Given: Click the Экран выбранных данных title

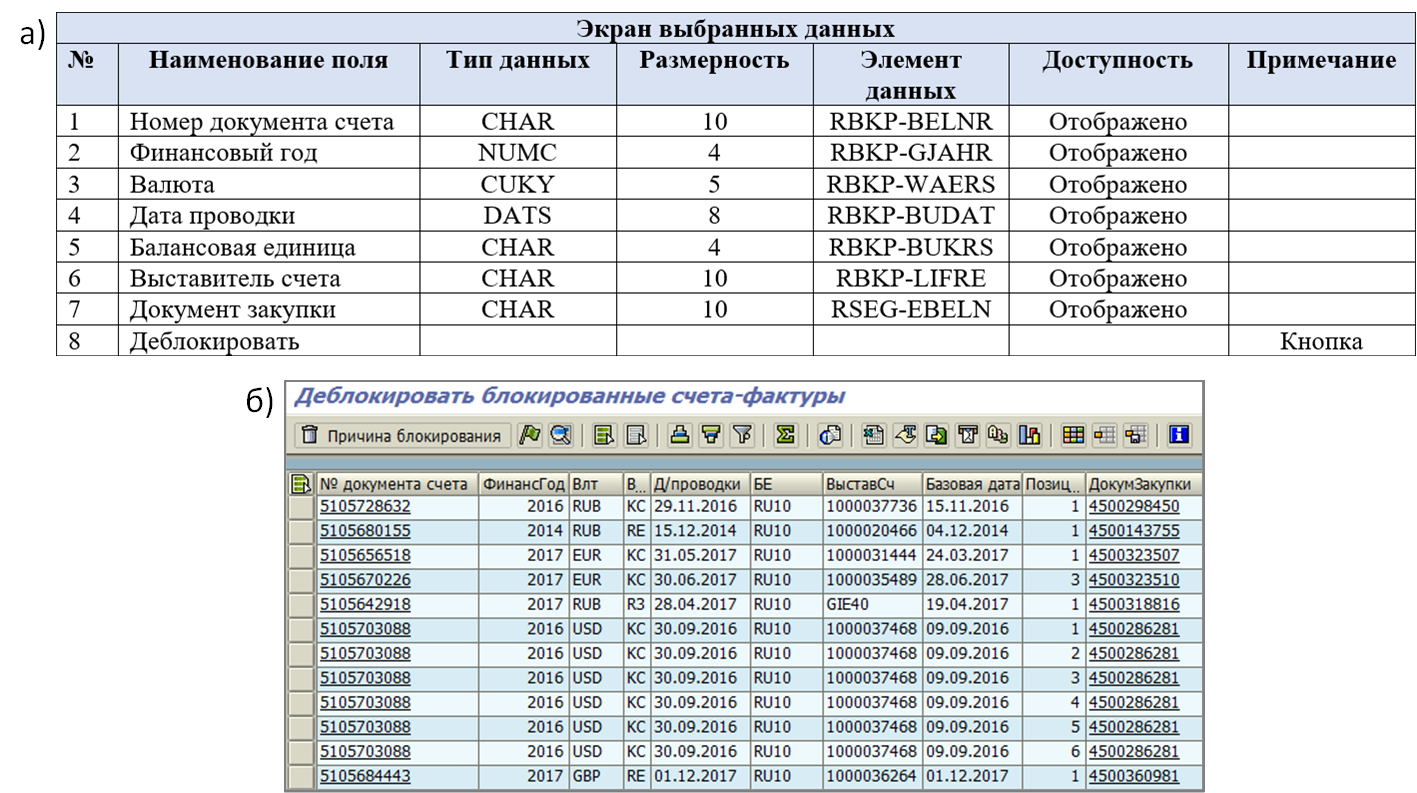Looking at the screenshot, I should click(x=735, y=28).
